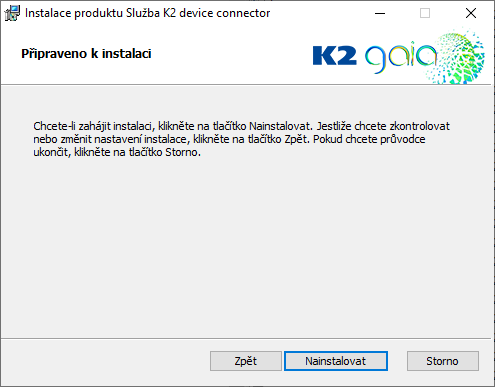The width and height of the screenshot is (495, 387).
Task: Cancel setup via the Storno button
Action: (x=443, y=361)
